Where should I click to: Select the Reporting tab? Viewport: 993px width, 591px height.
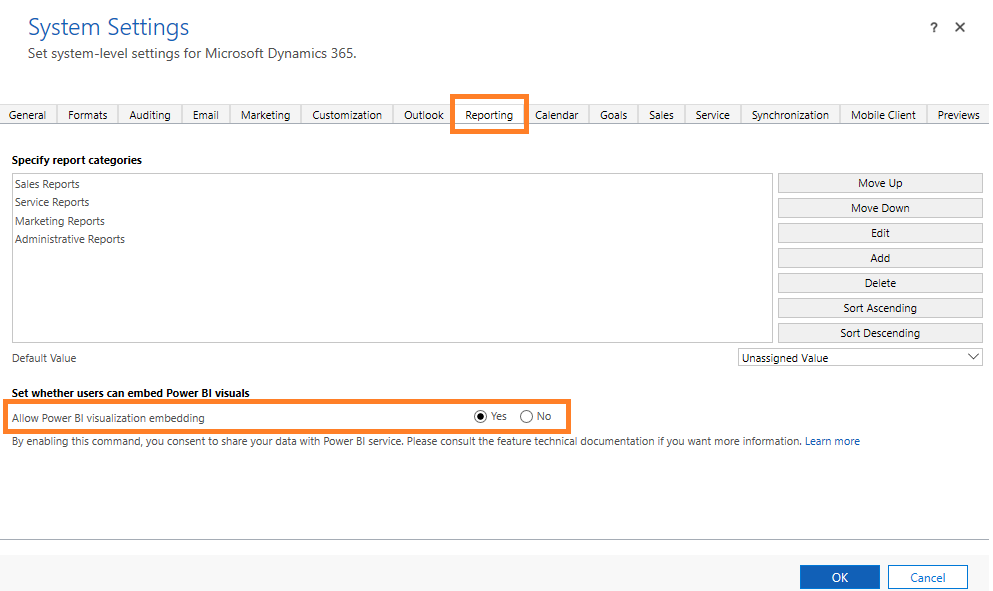click(489, 115)
